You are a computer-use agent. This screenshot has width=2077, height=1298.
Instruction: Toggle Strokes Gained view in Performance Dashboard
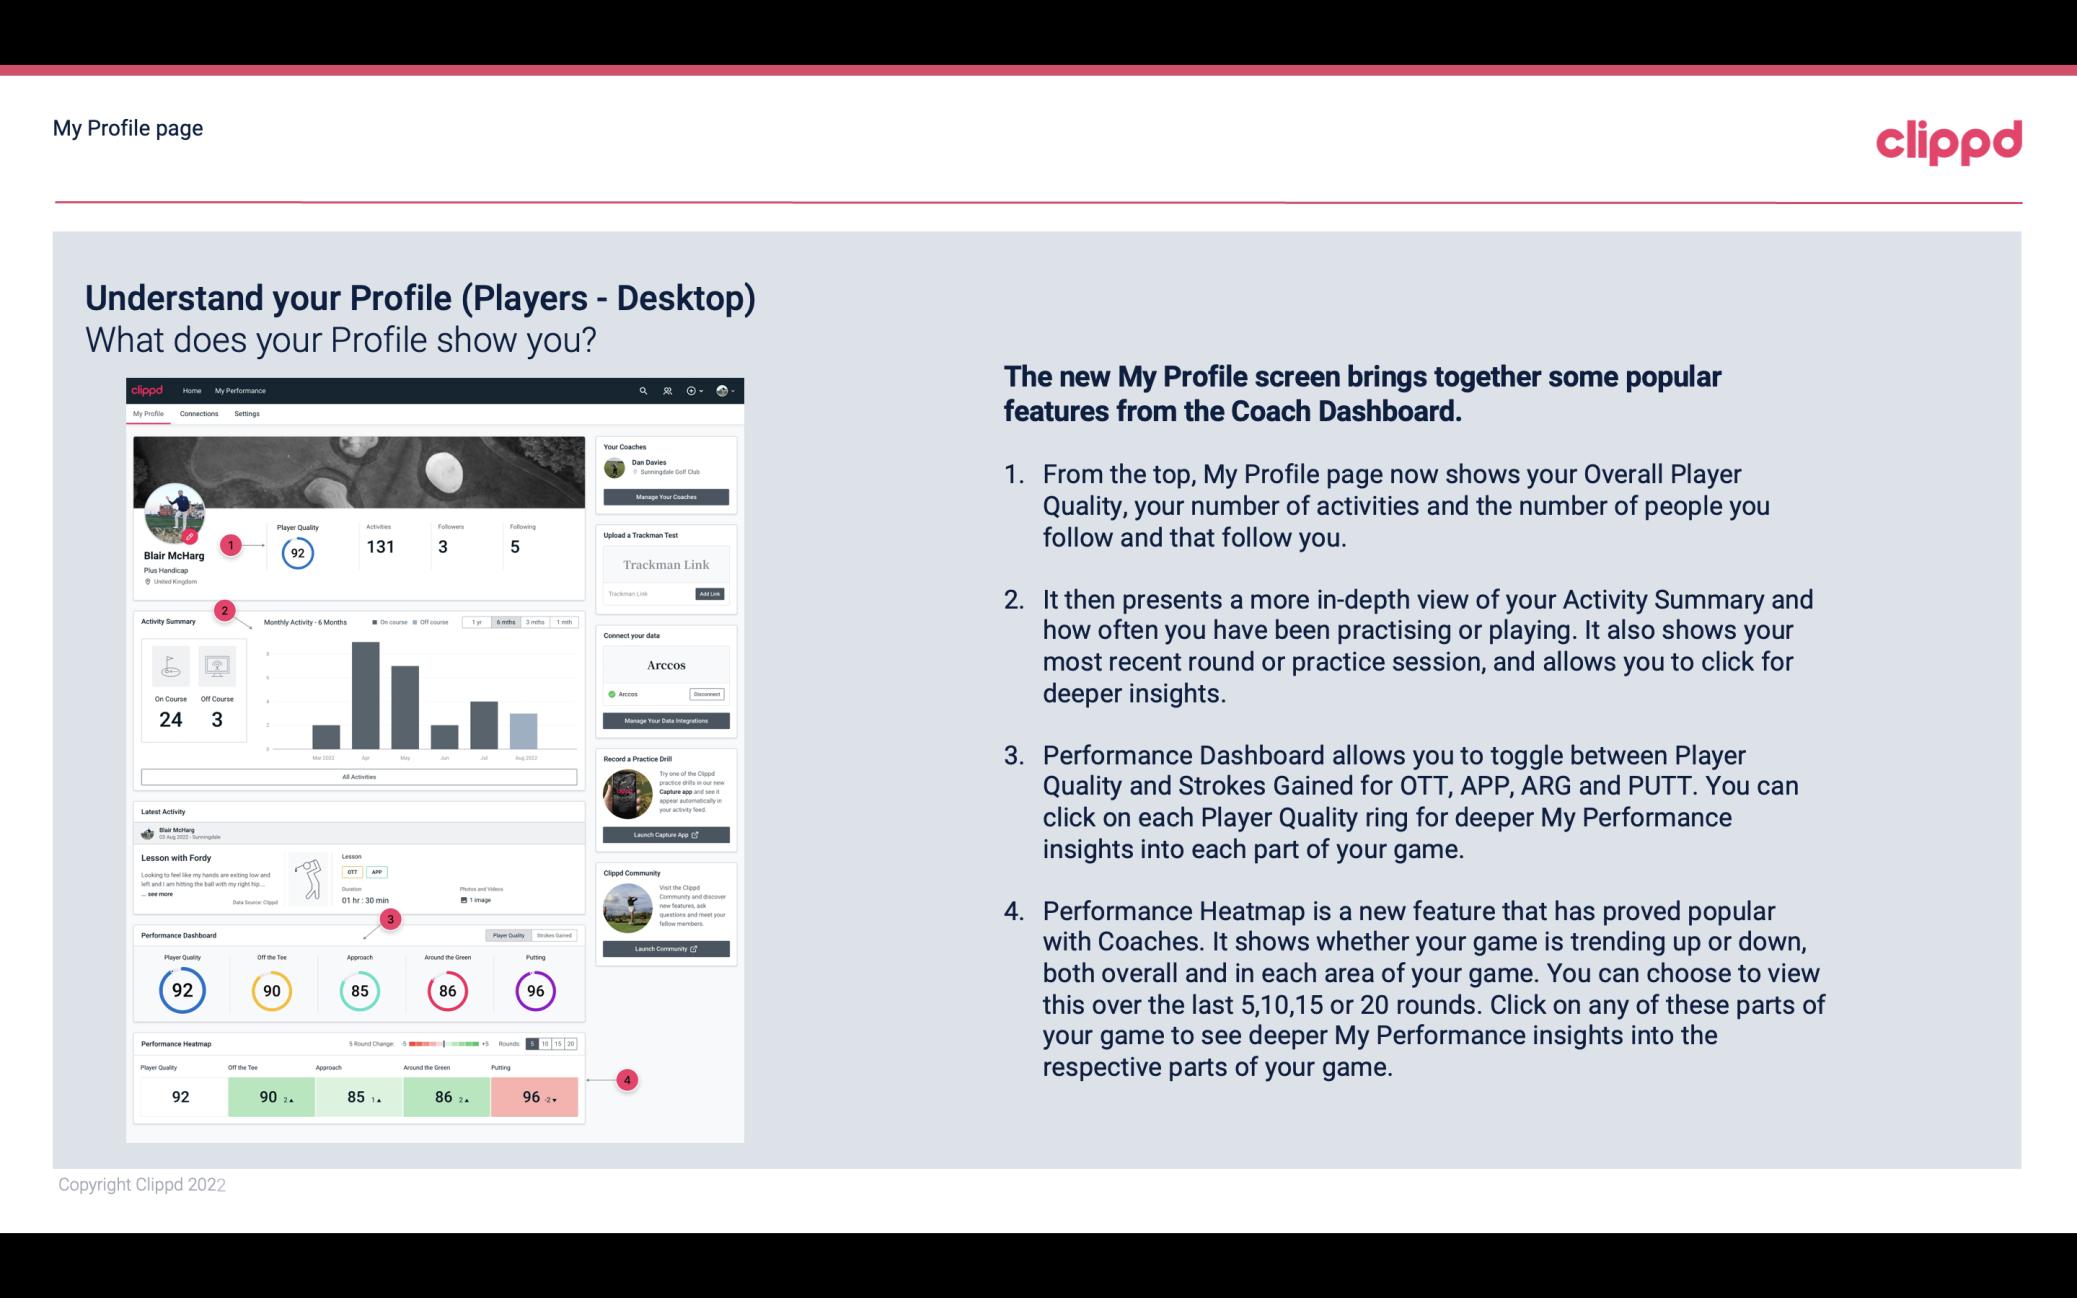(559, 936)
